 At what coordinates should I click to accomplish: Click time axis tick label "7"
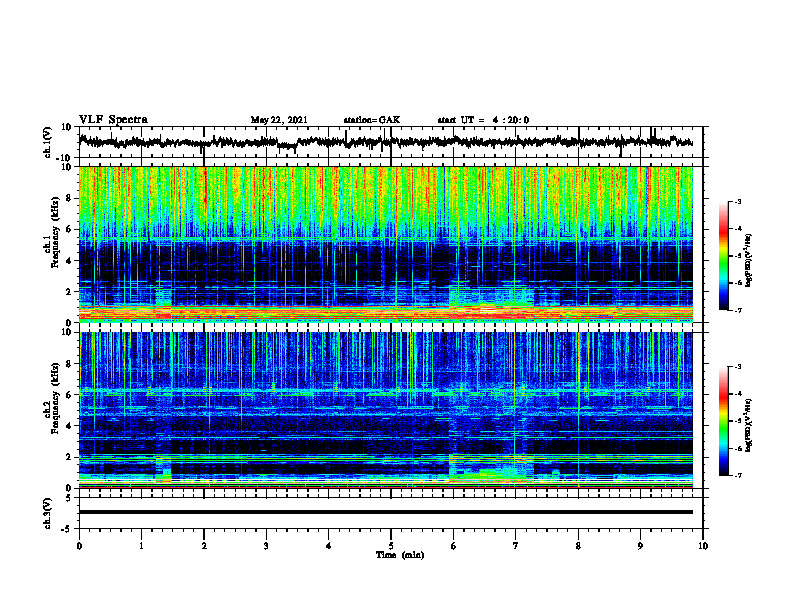(516, 546)
